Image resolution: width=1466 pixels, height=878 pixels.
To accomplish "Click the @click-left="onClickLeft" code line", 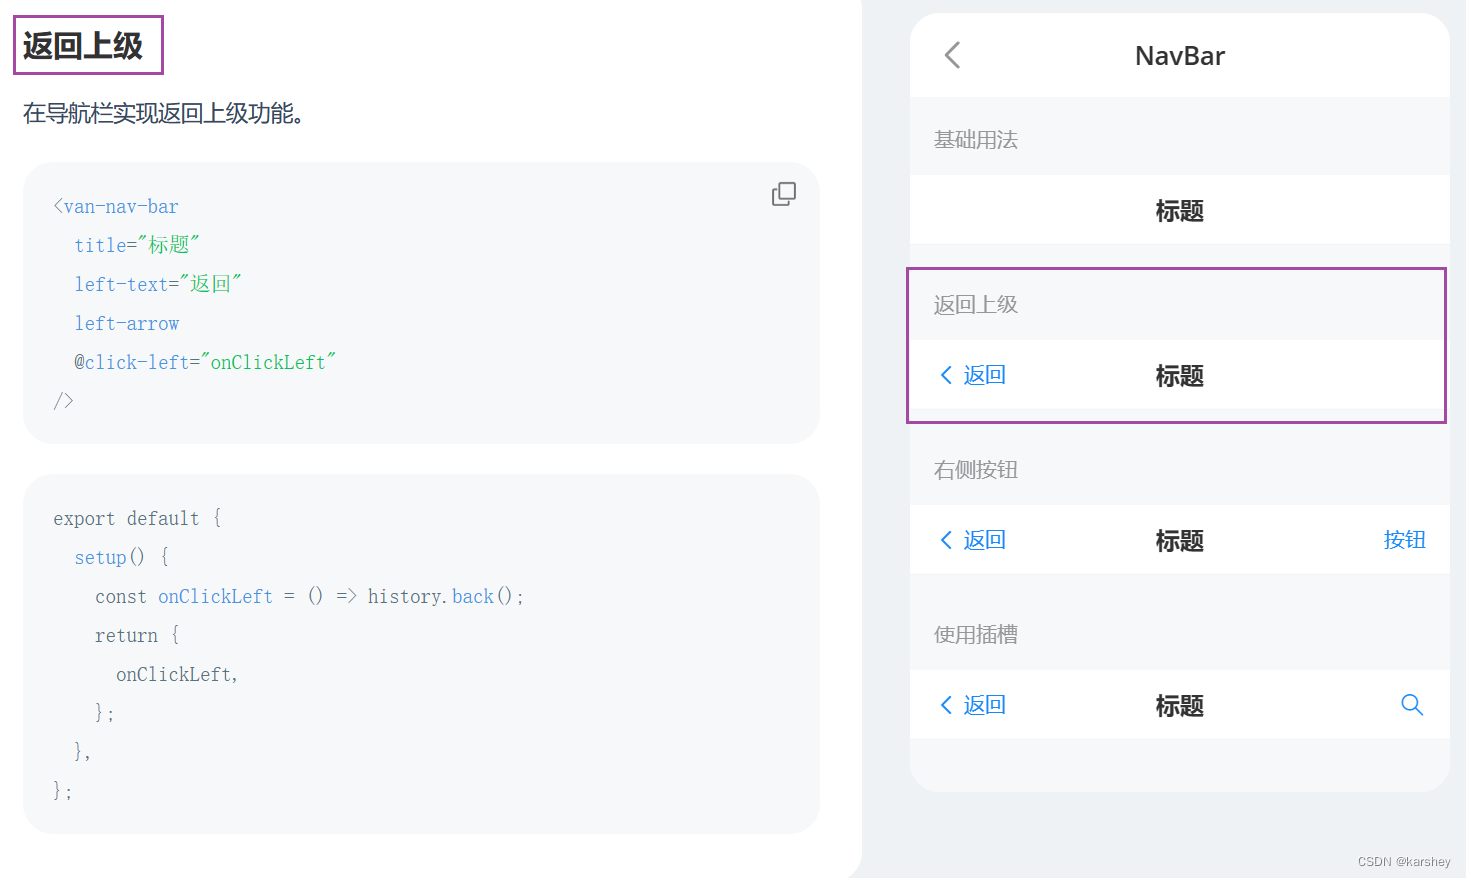I will click(205, 362).
